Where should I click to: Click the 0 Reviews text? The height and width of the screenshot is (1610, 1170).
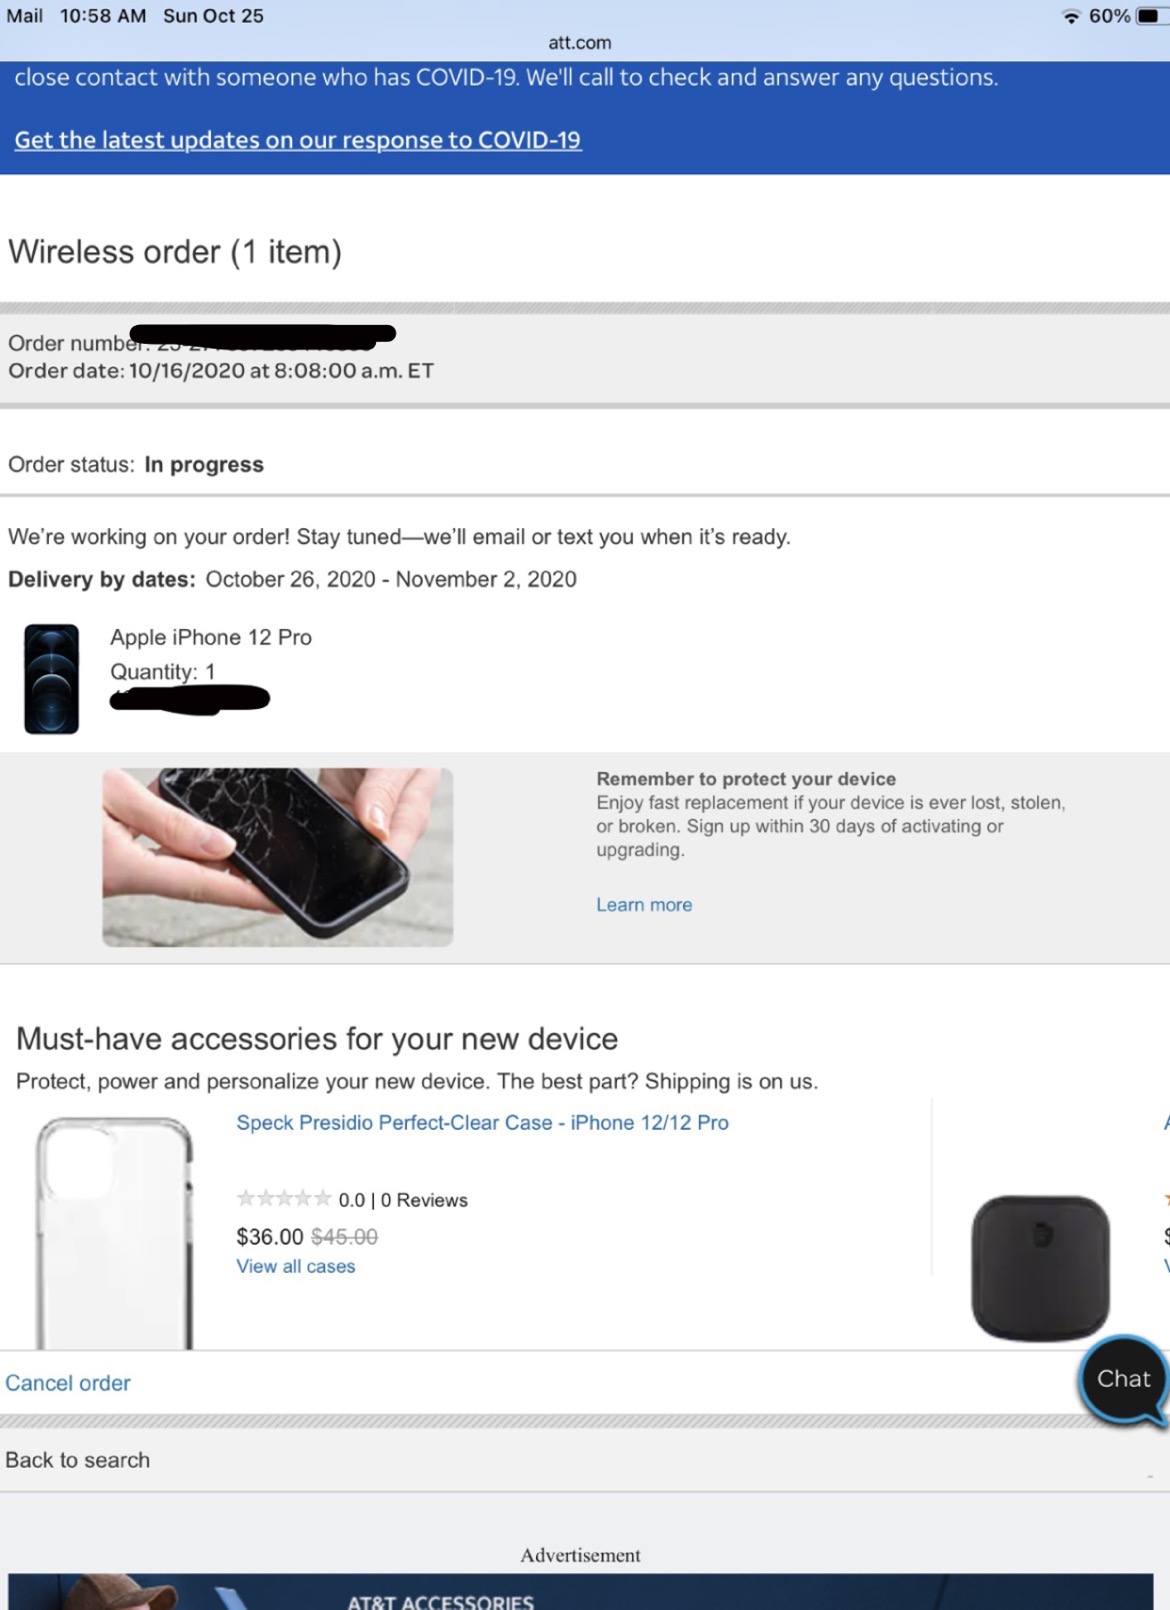[424, 1200]
